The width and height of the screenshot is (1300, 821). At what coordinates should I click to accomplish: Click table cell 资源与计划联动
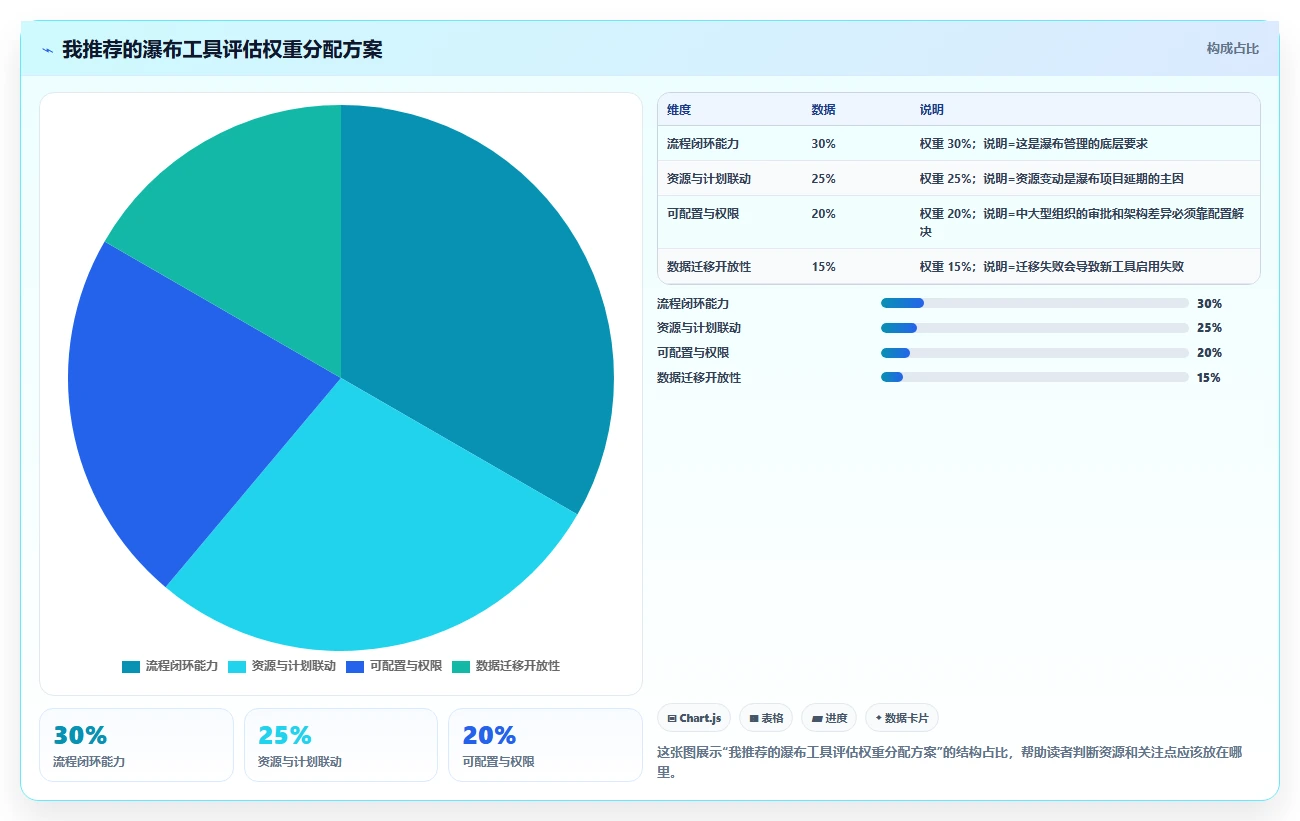[709, 179]
